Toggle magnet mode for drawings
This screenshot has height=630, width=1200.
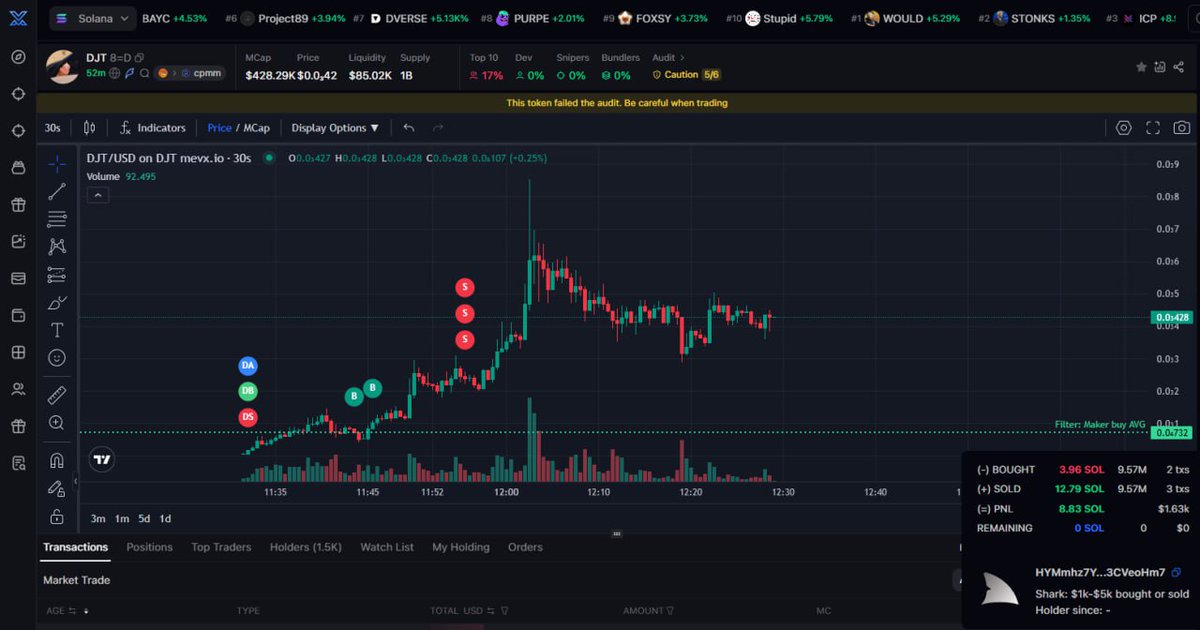[57, 461]
